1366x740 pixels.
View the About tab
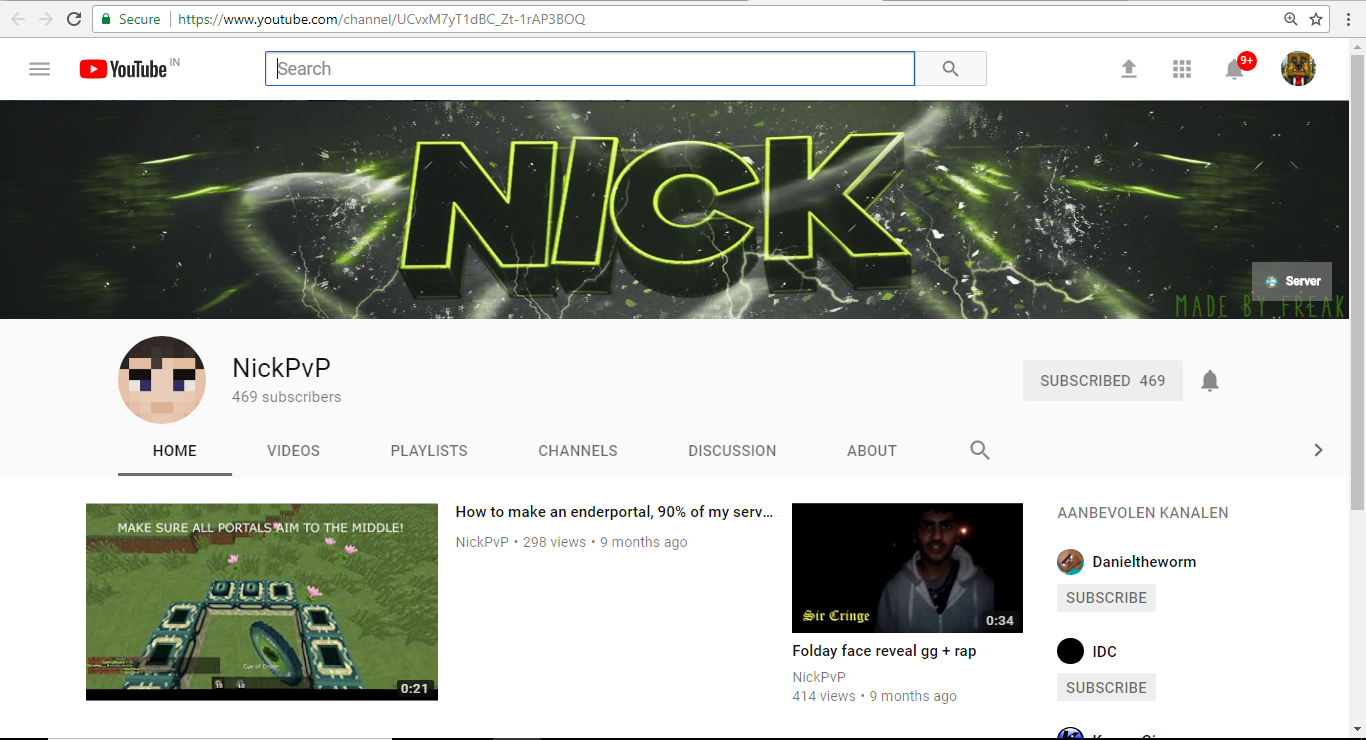[872, 451]
